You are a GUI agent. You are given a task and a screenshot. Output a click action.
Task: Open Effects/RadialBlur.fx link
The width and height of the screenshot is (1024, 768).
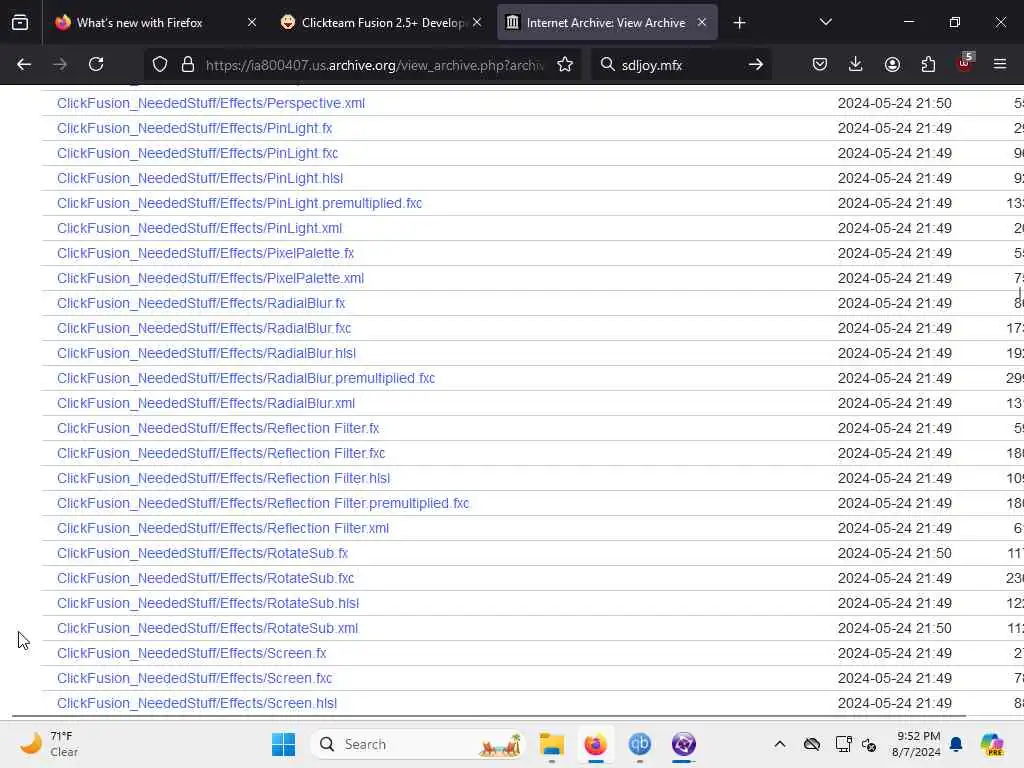200,303
